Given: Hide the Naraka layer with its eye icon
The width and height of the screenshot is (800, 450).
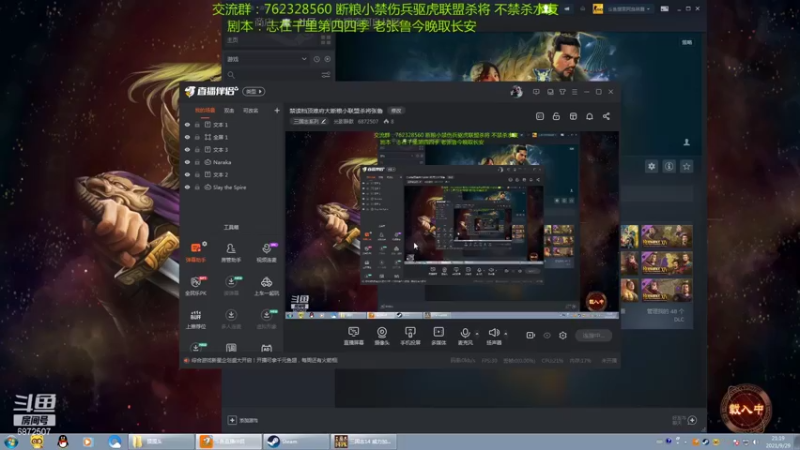Looking at the screenshot, I should tap(187, 162).
